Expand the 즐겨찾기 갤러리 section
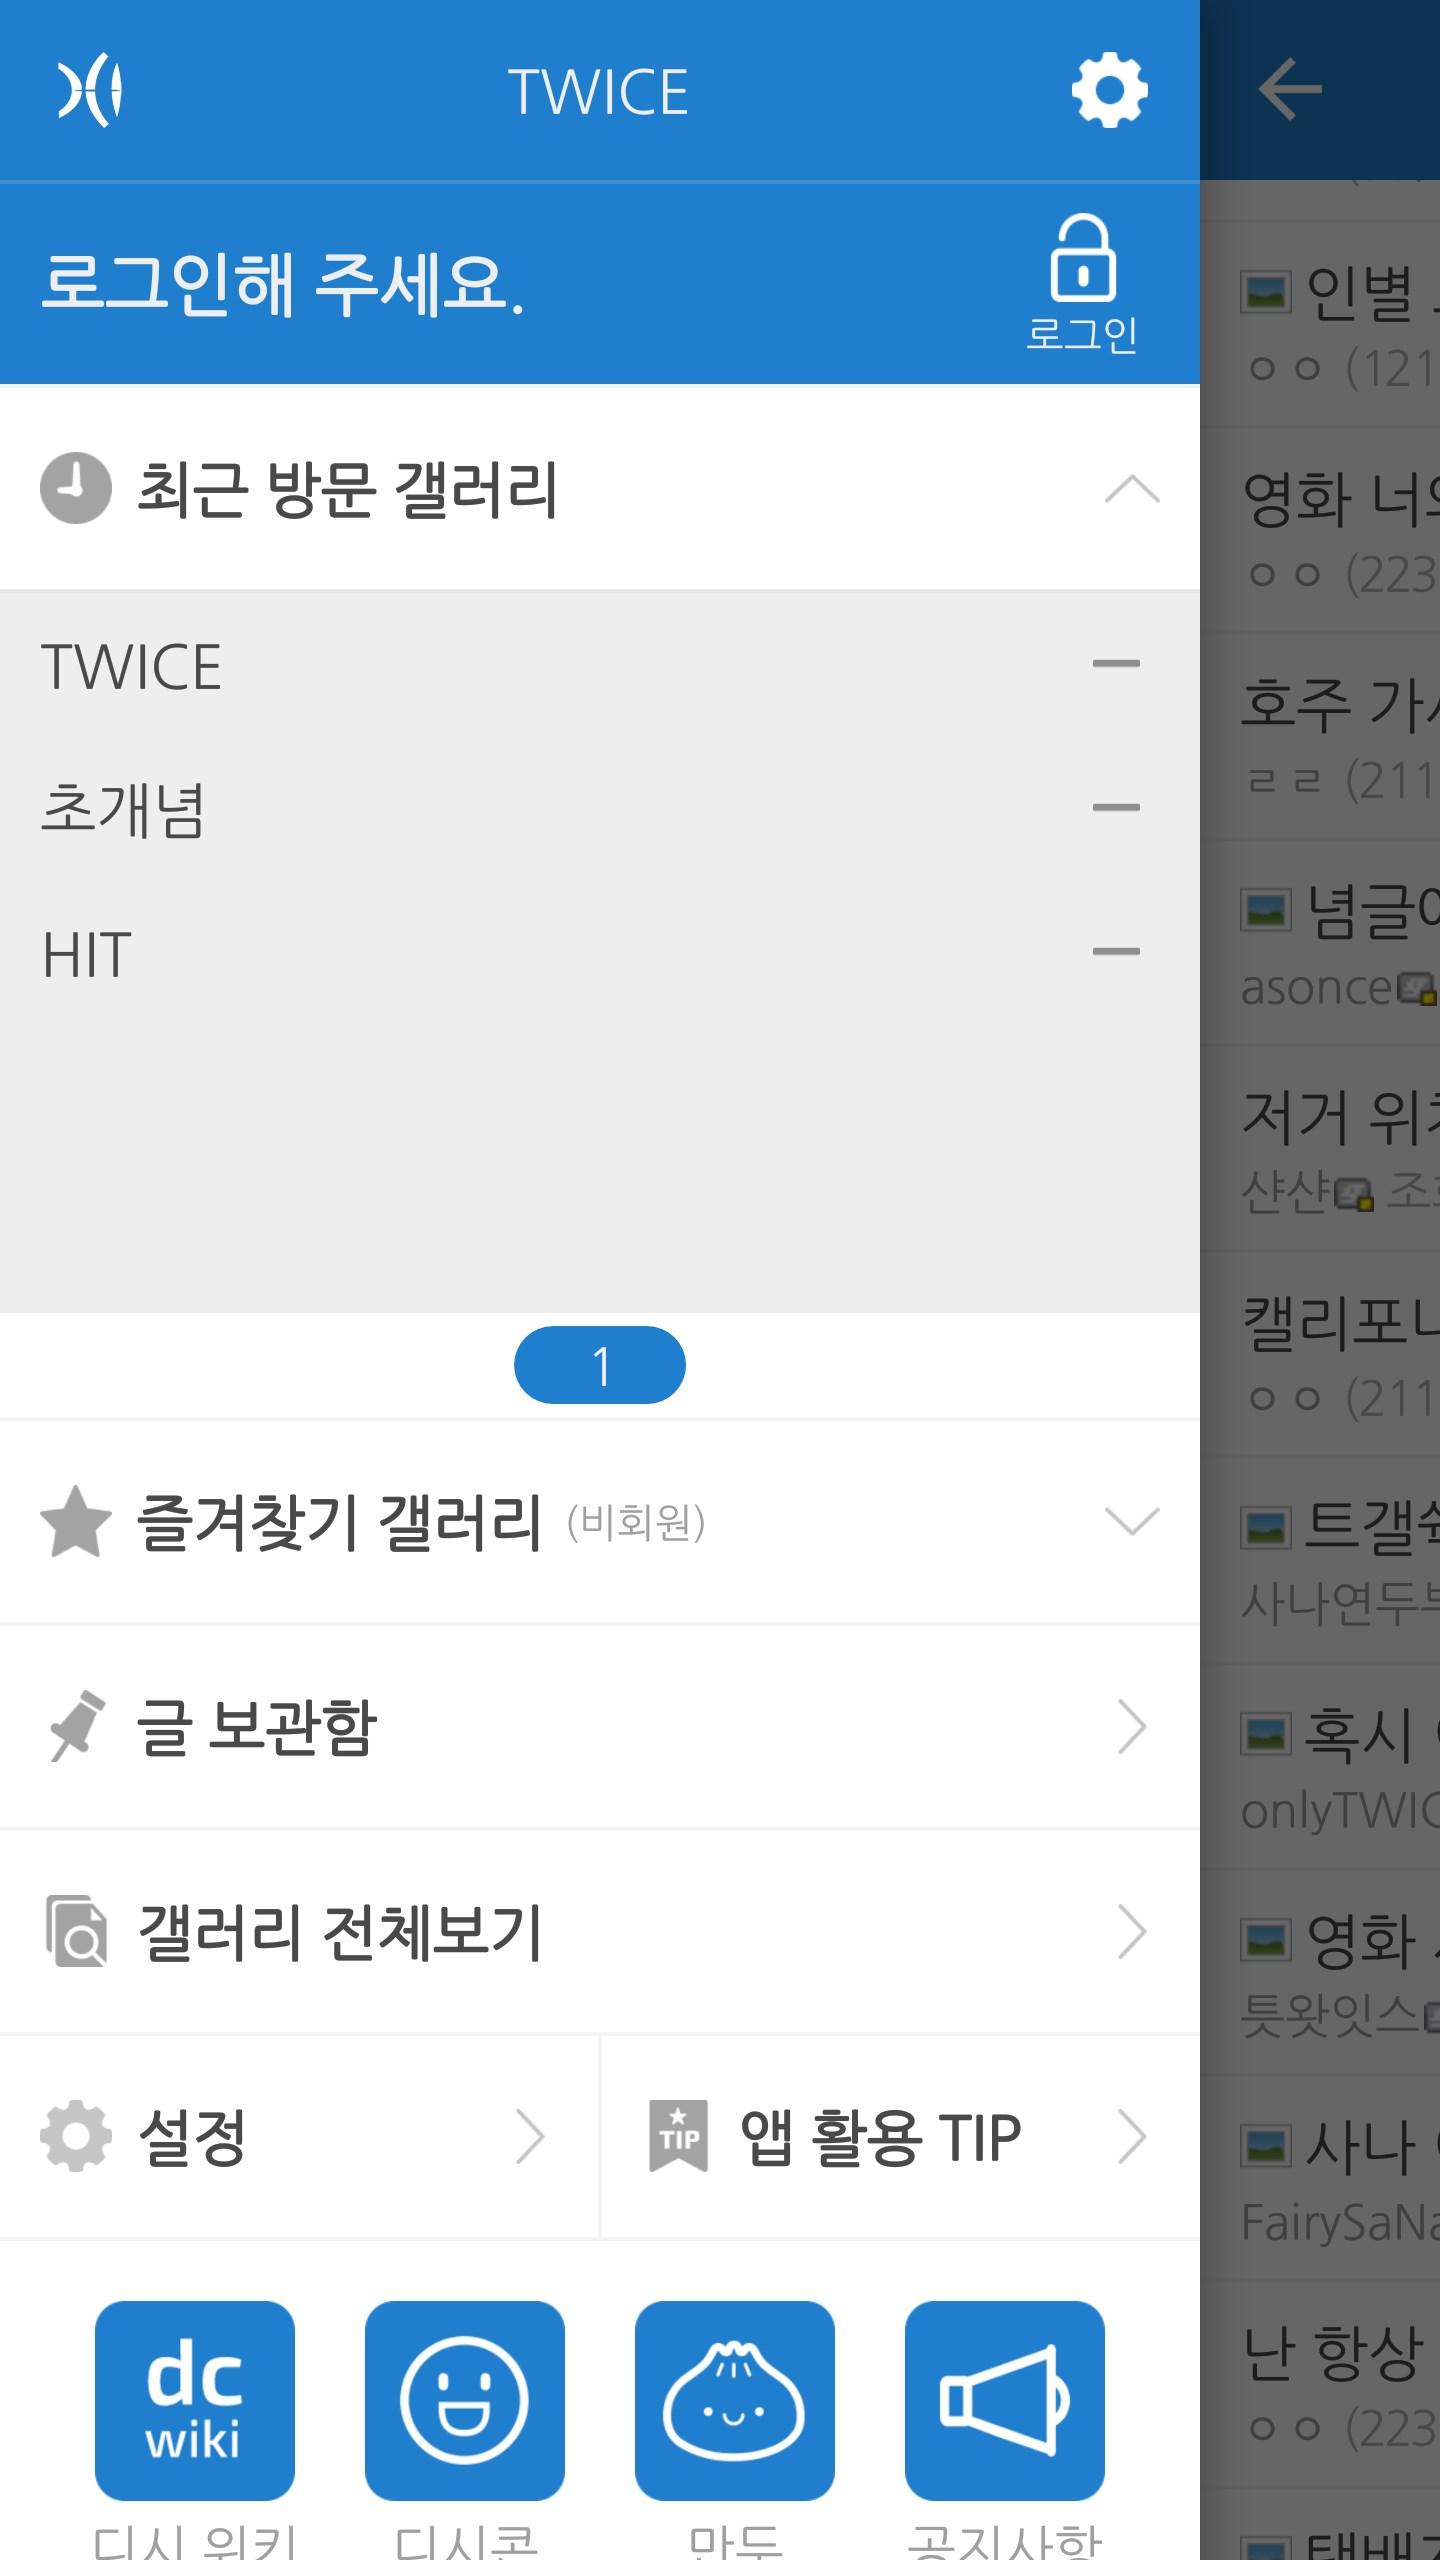1440x2560 pixels. tap(1132, 1521)
